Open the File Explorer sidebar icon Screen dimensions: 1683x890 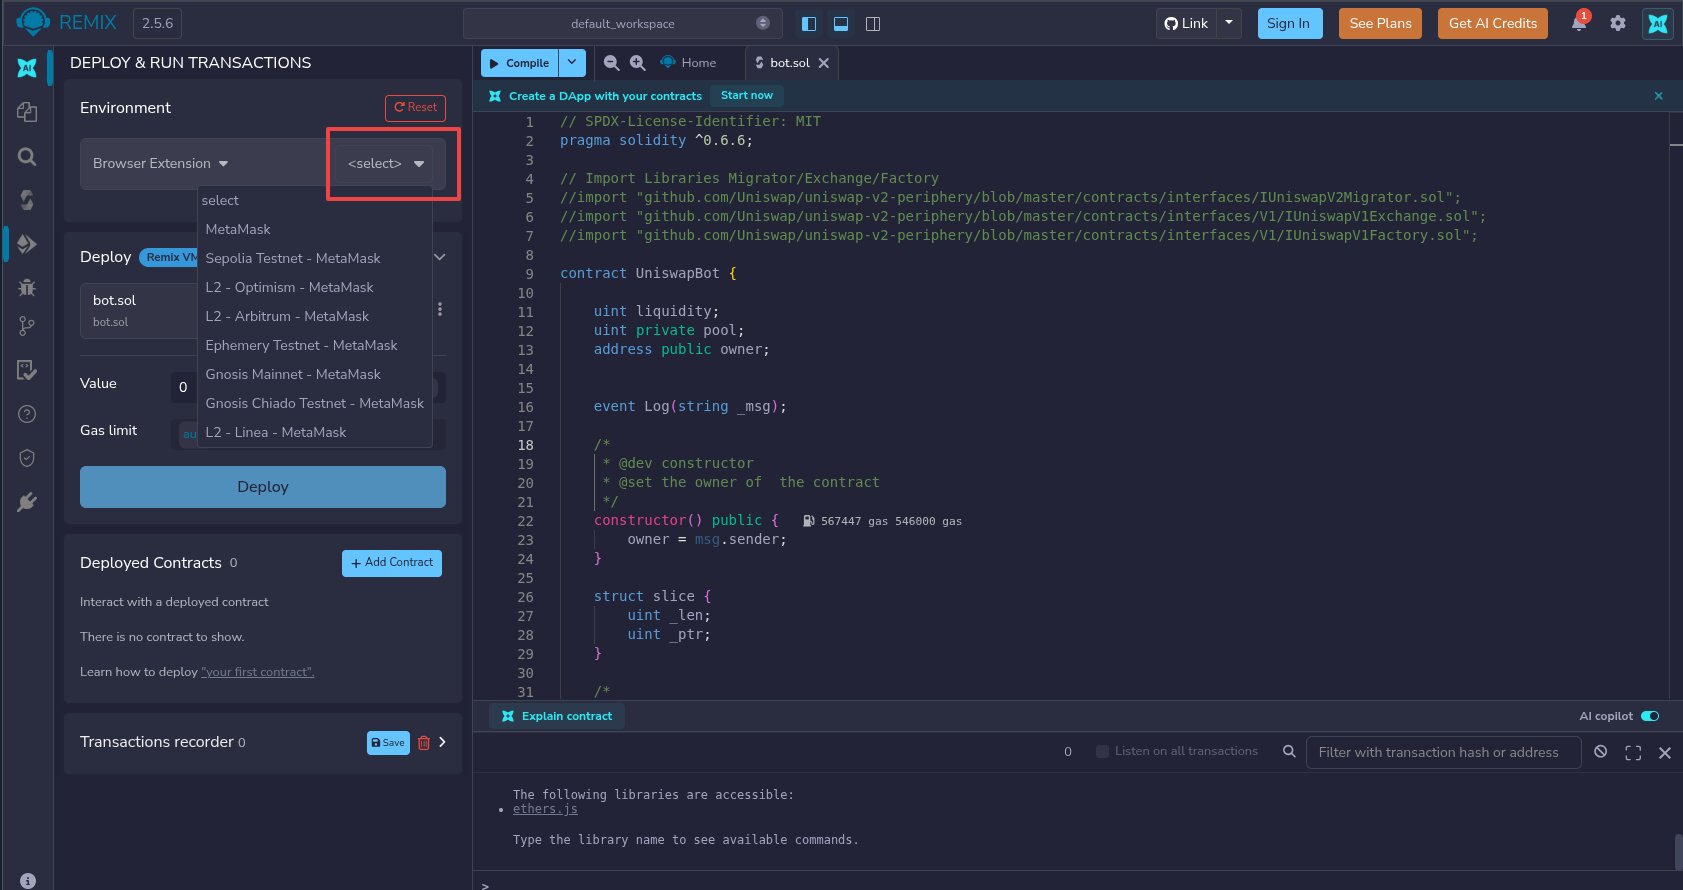point(27,112)
